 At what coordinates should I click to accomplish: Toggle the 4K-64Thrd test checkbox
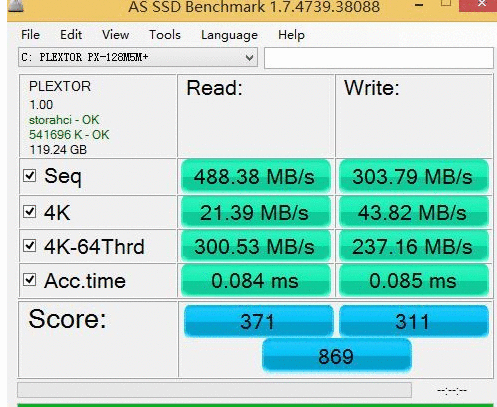[30, 246]
